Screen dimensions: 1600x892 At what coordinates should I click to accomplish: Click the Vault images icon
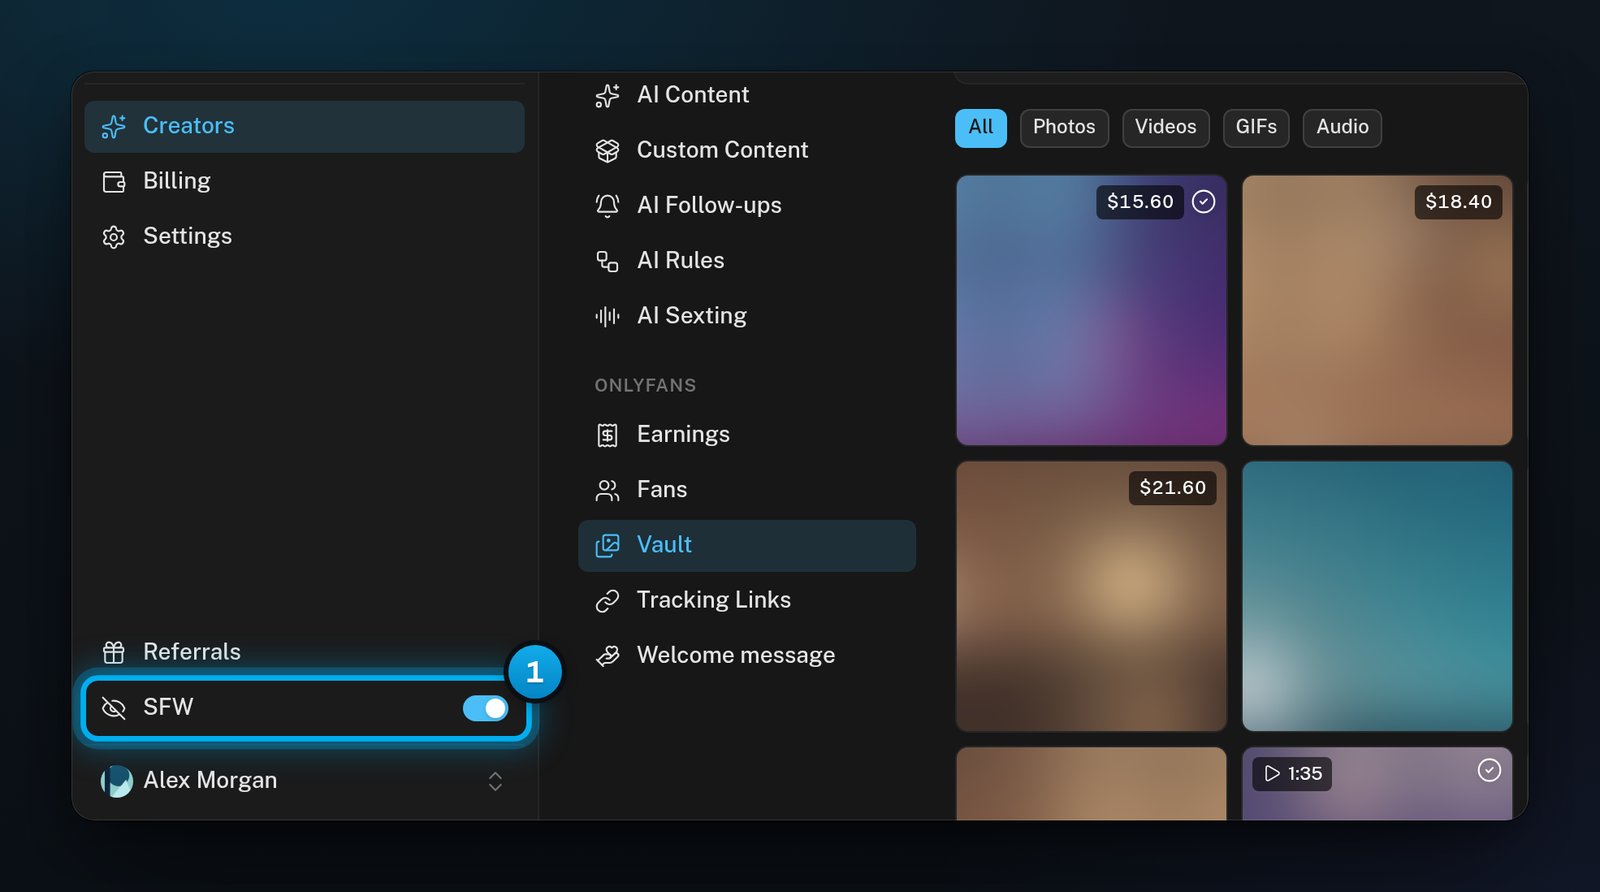coord(607,545)
